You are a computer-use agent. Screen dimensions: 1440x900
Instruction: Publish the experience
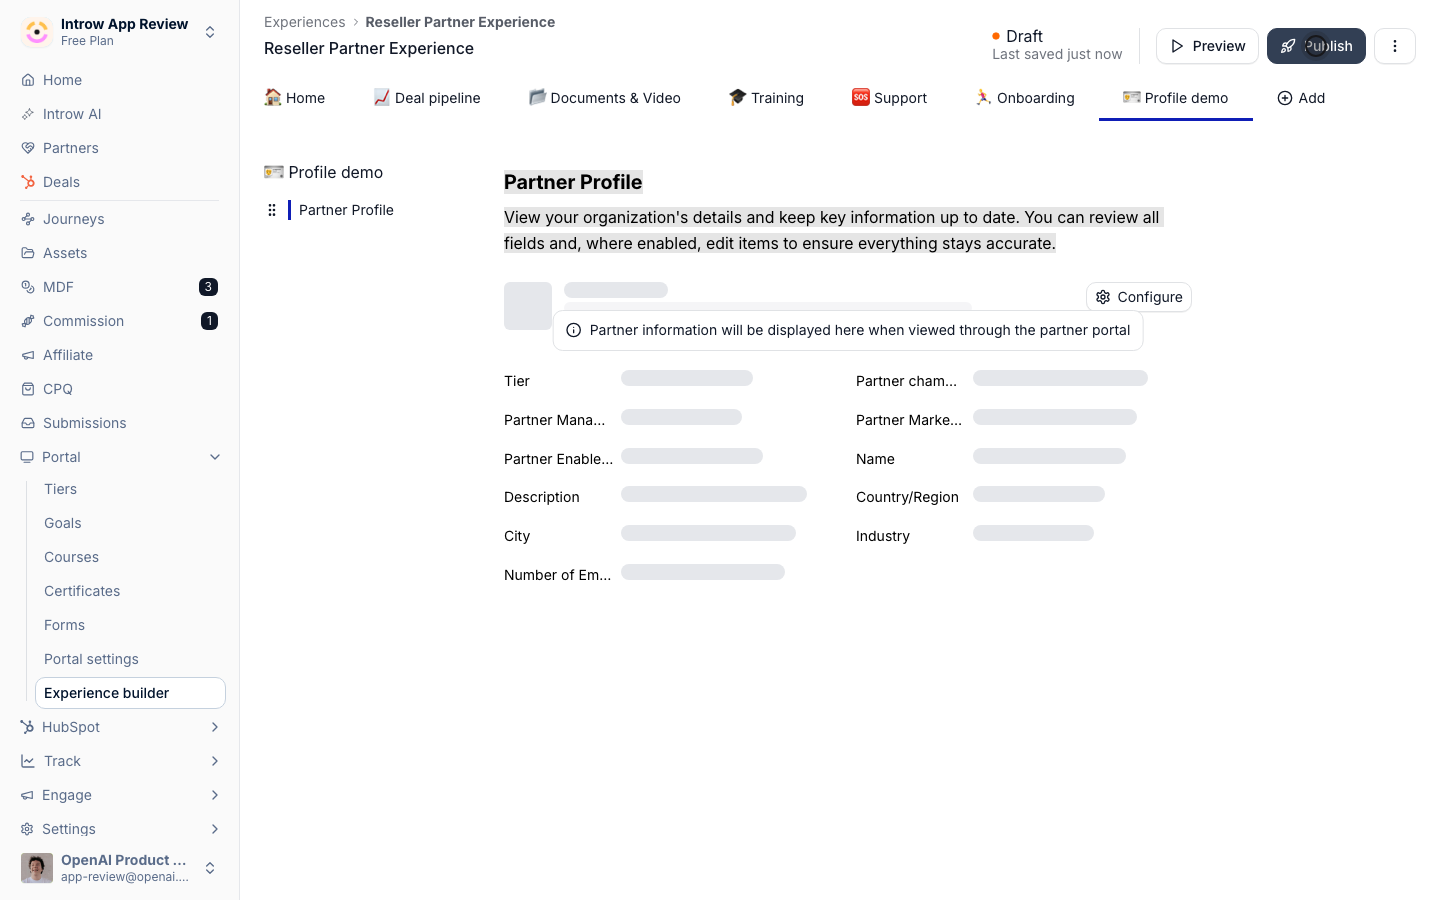1316,46
